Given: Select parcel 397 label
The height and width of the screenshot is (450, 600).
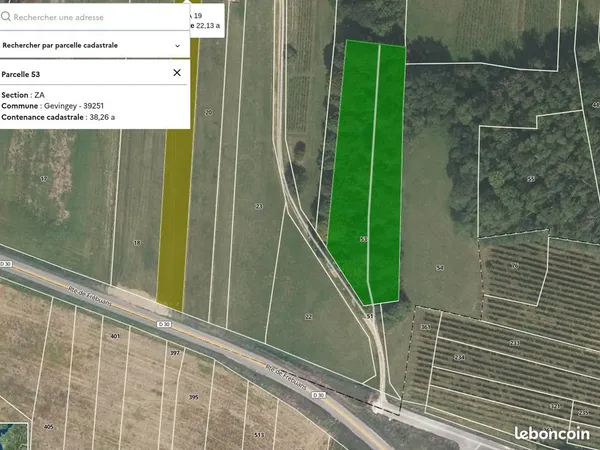Looking at the screenshot, I should (x=175, y=352).
